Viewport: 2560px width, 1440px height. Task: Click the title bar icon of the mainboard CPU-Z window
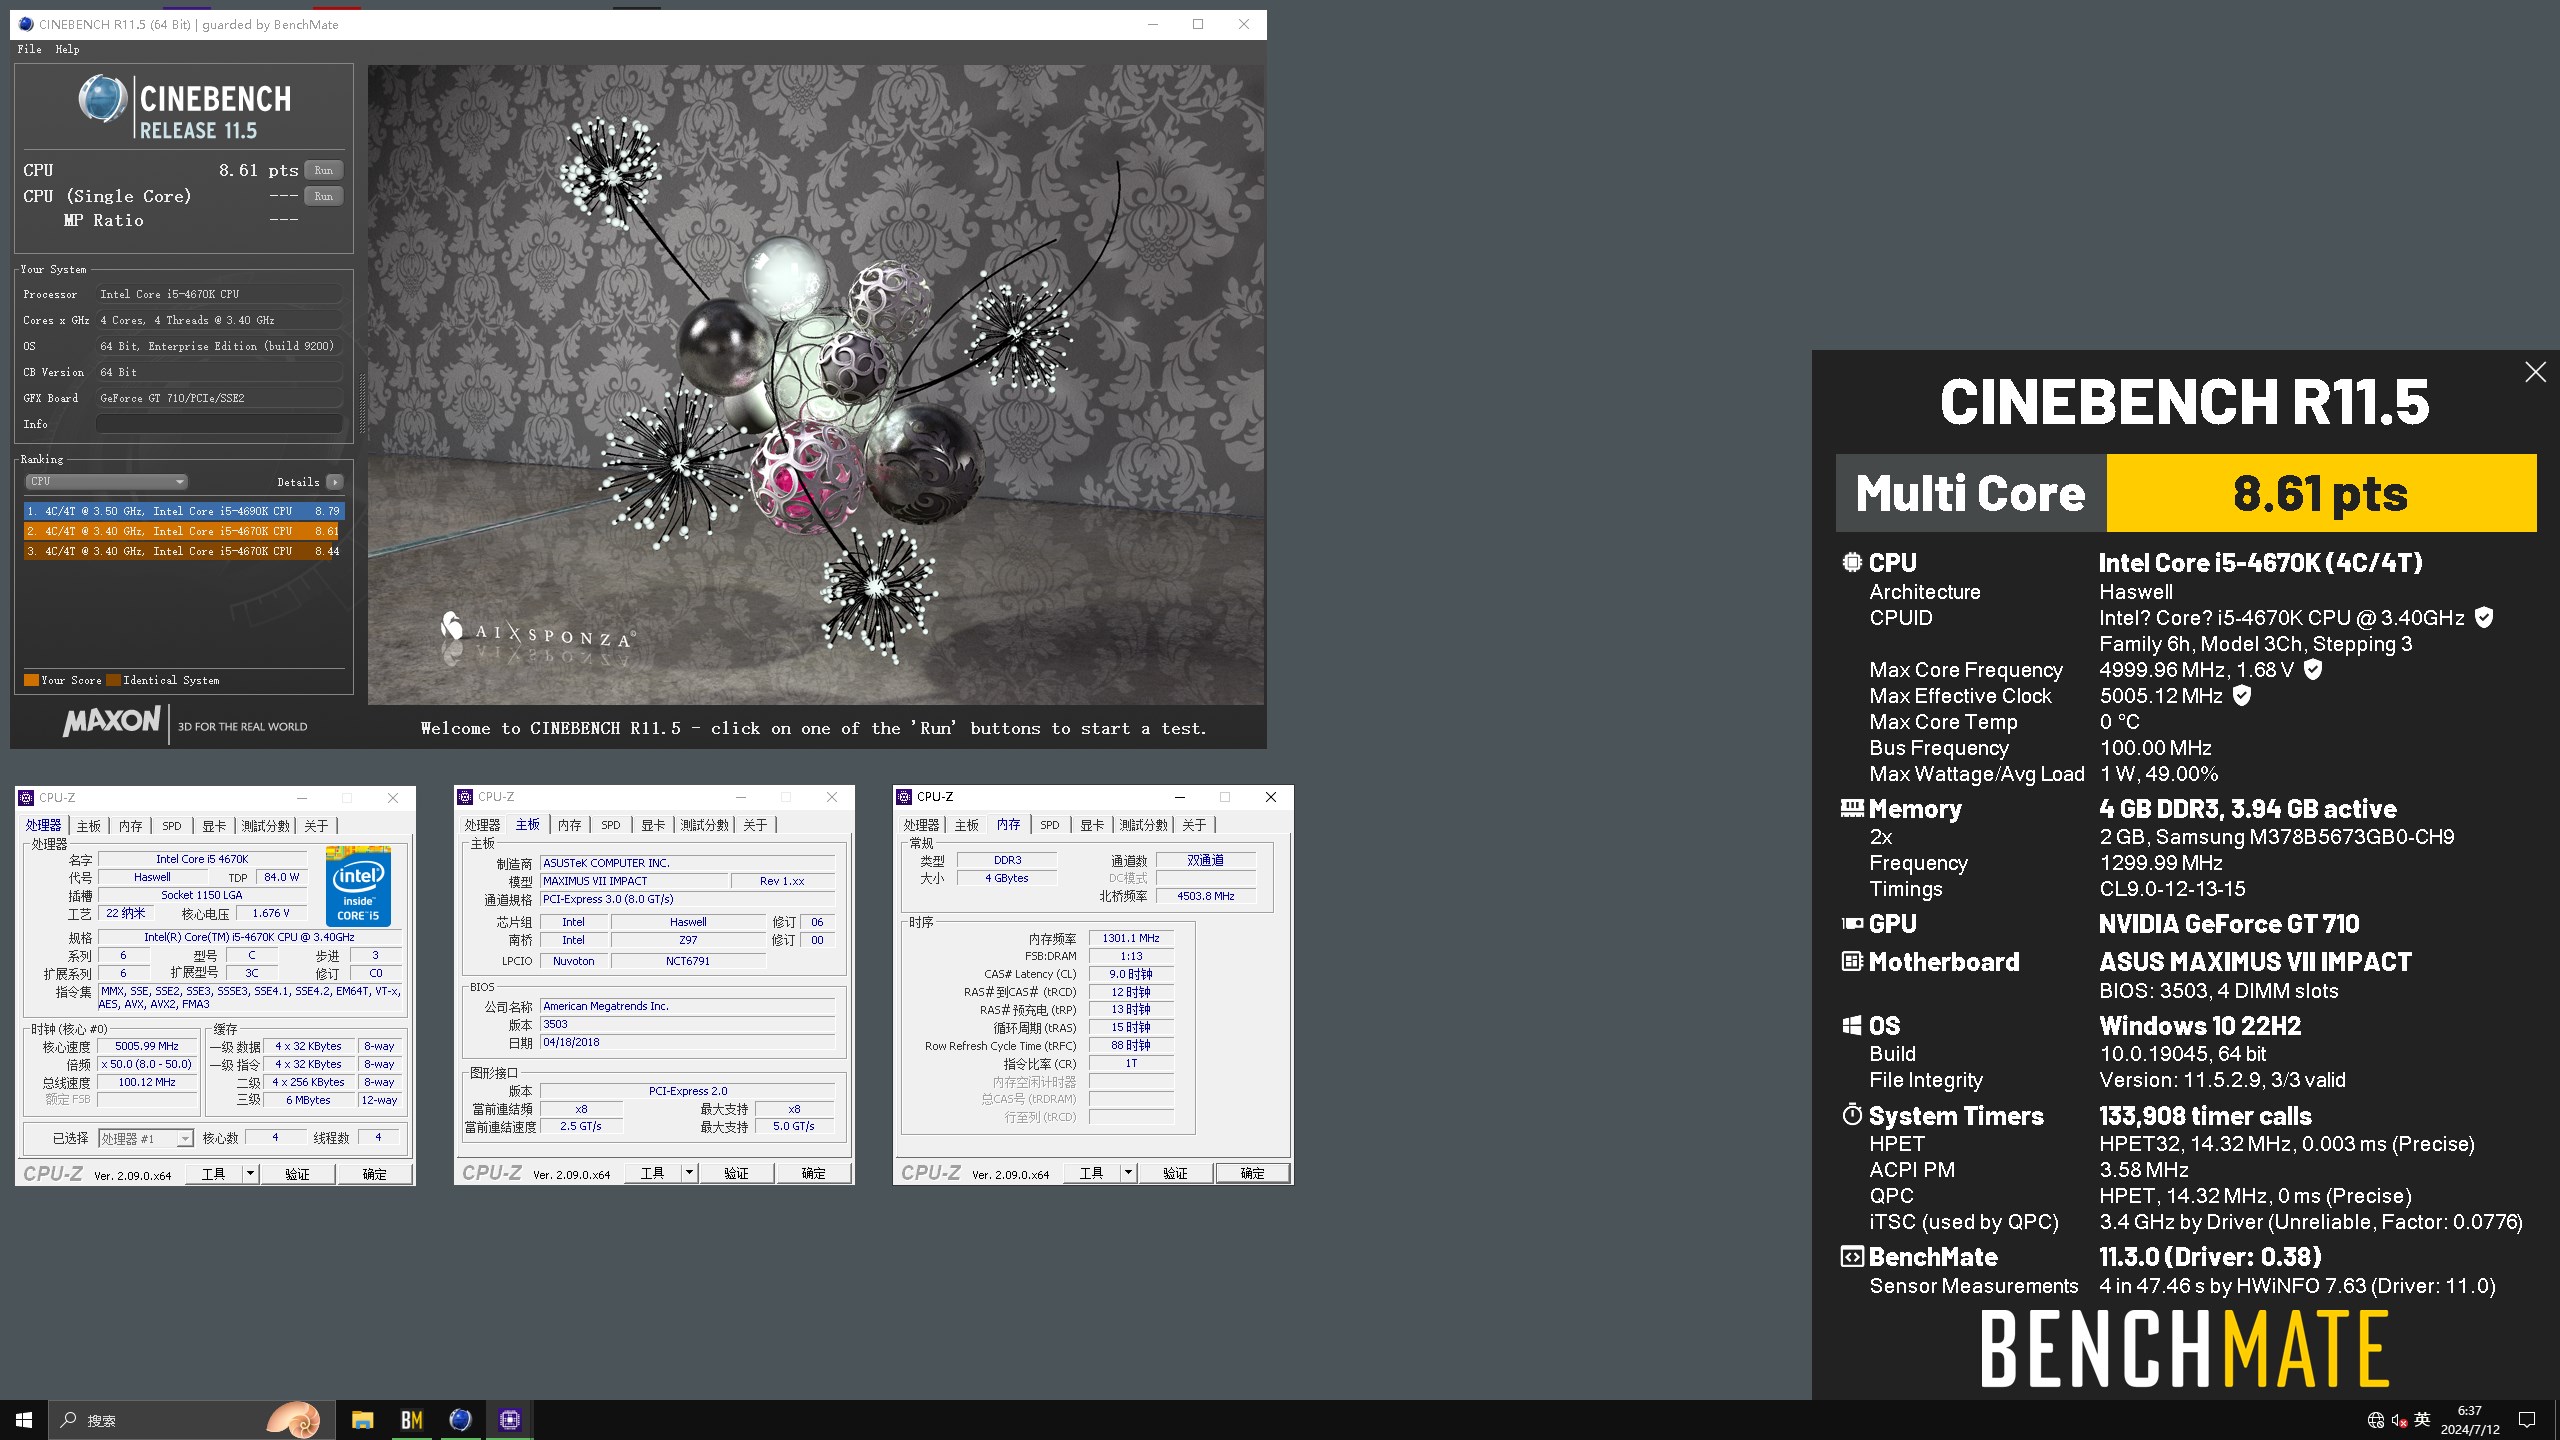pyautogui.click(x=465, y=797)
